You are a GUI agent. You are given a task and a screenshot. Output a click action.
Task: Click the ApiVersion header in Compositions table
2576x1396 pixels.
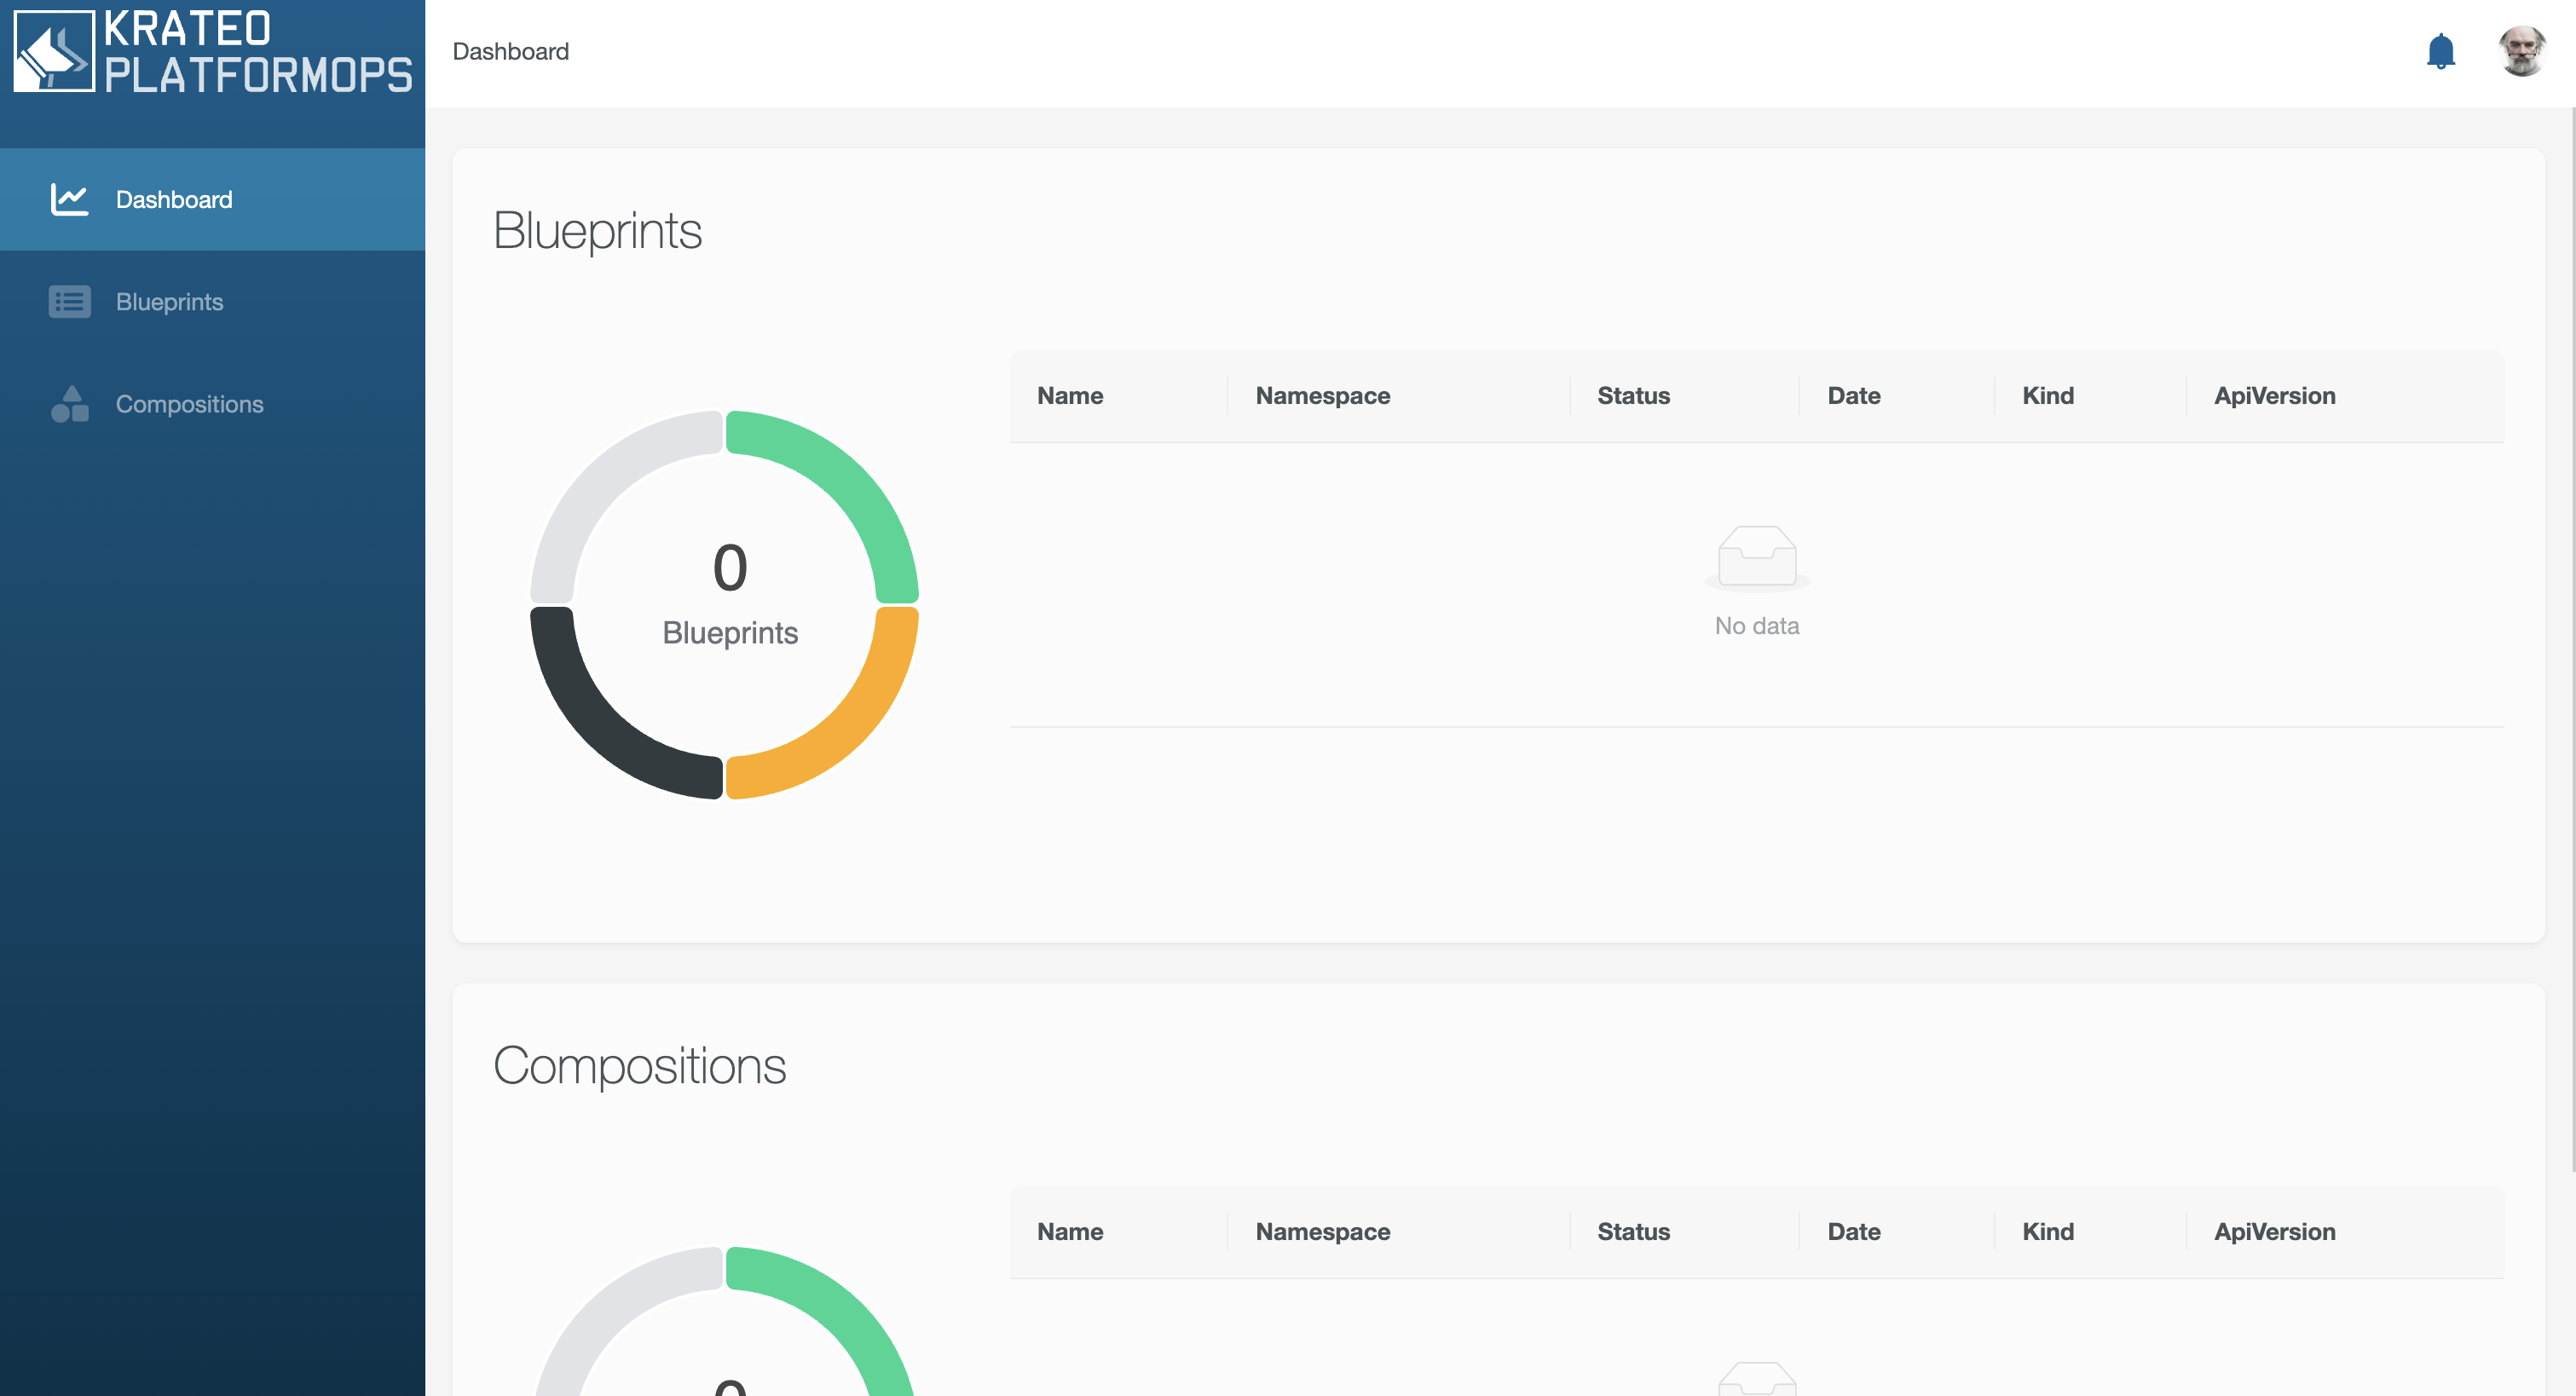click(2274, 1232)
